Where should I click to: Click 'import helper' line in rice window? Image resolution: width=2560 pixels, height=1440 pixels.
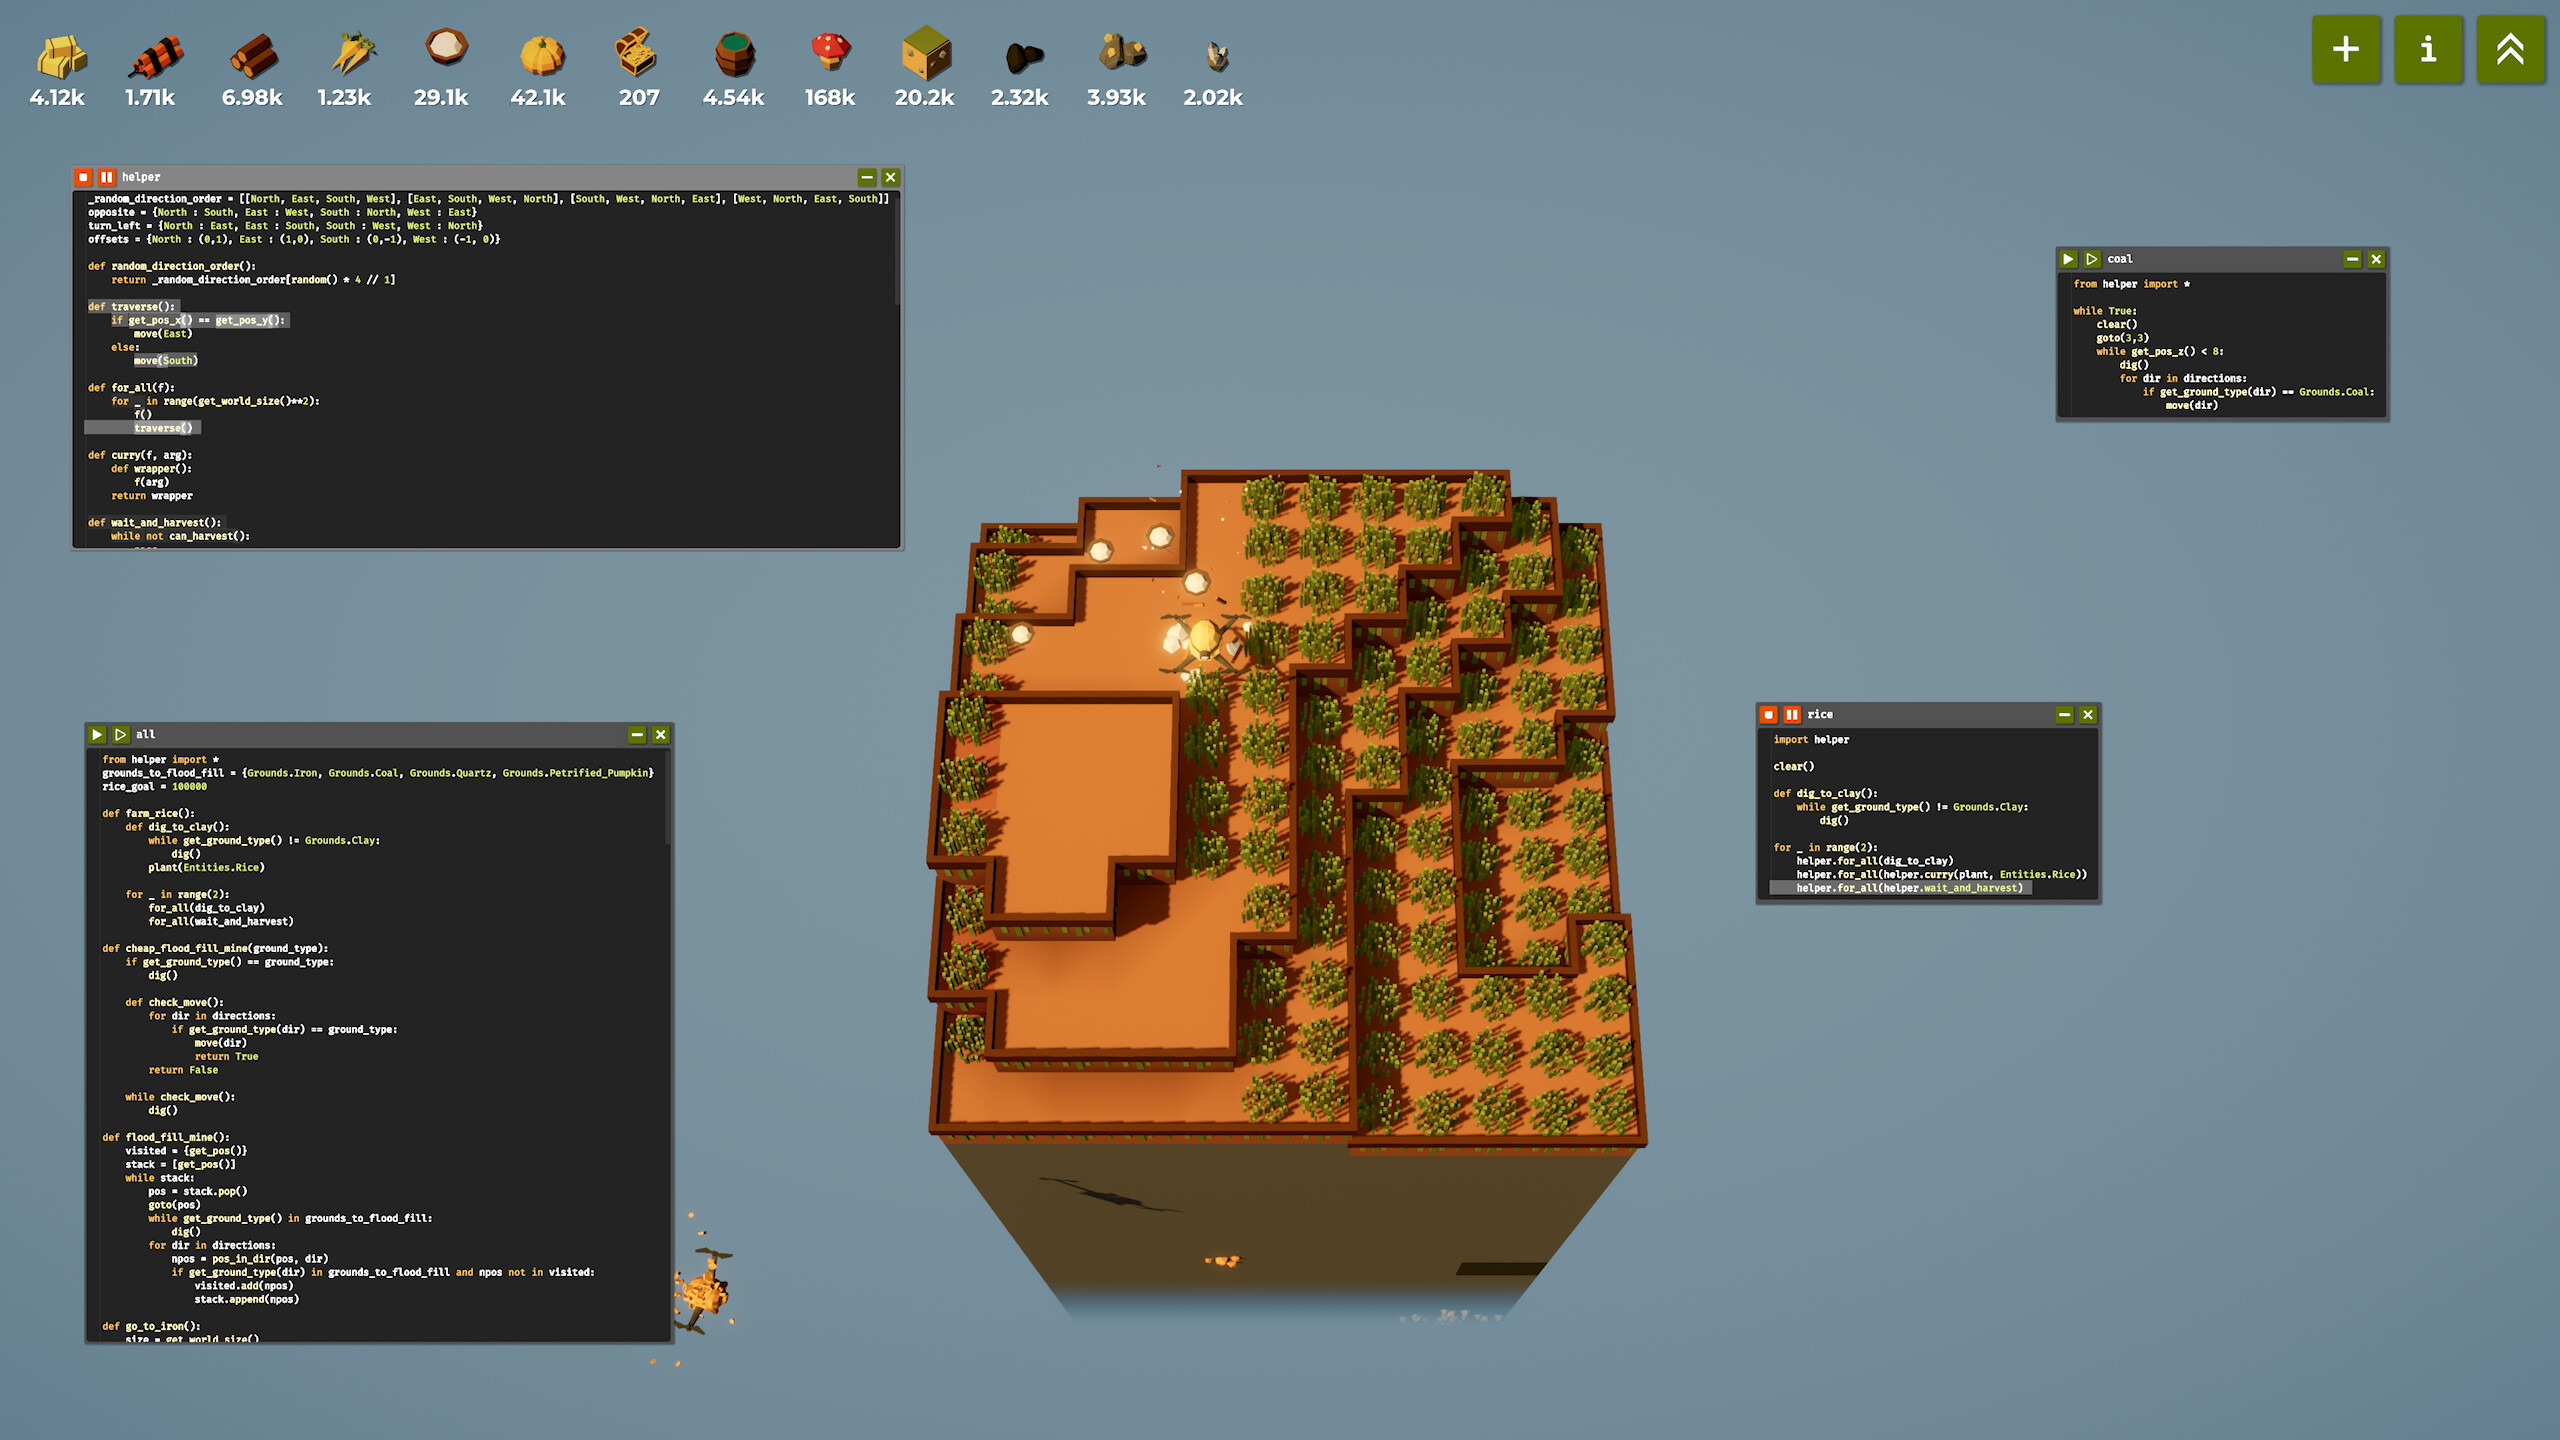tap(1811, 739)
